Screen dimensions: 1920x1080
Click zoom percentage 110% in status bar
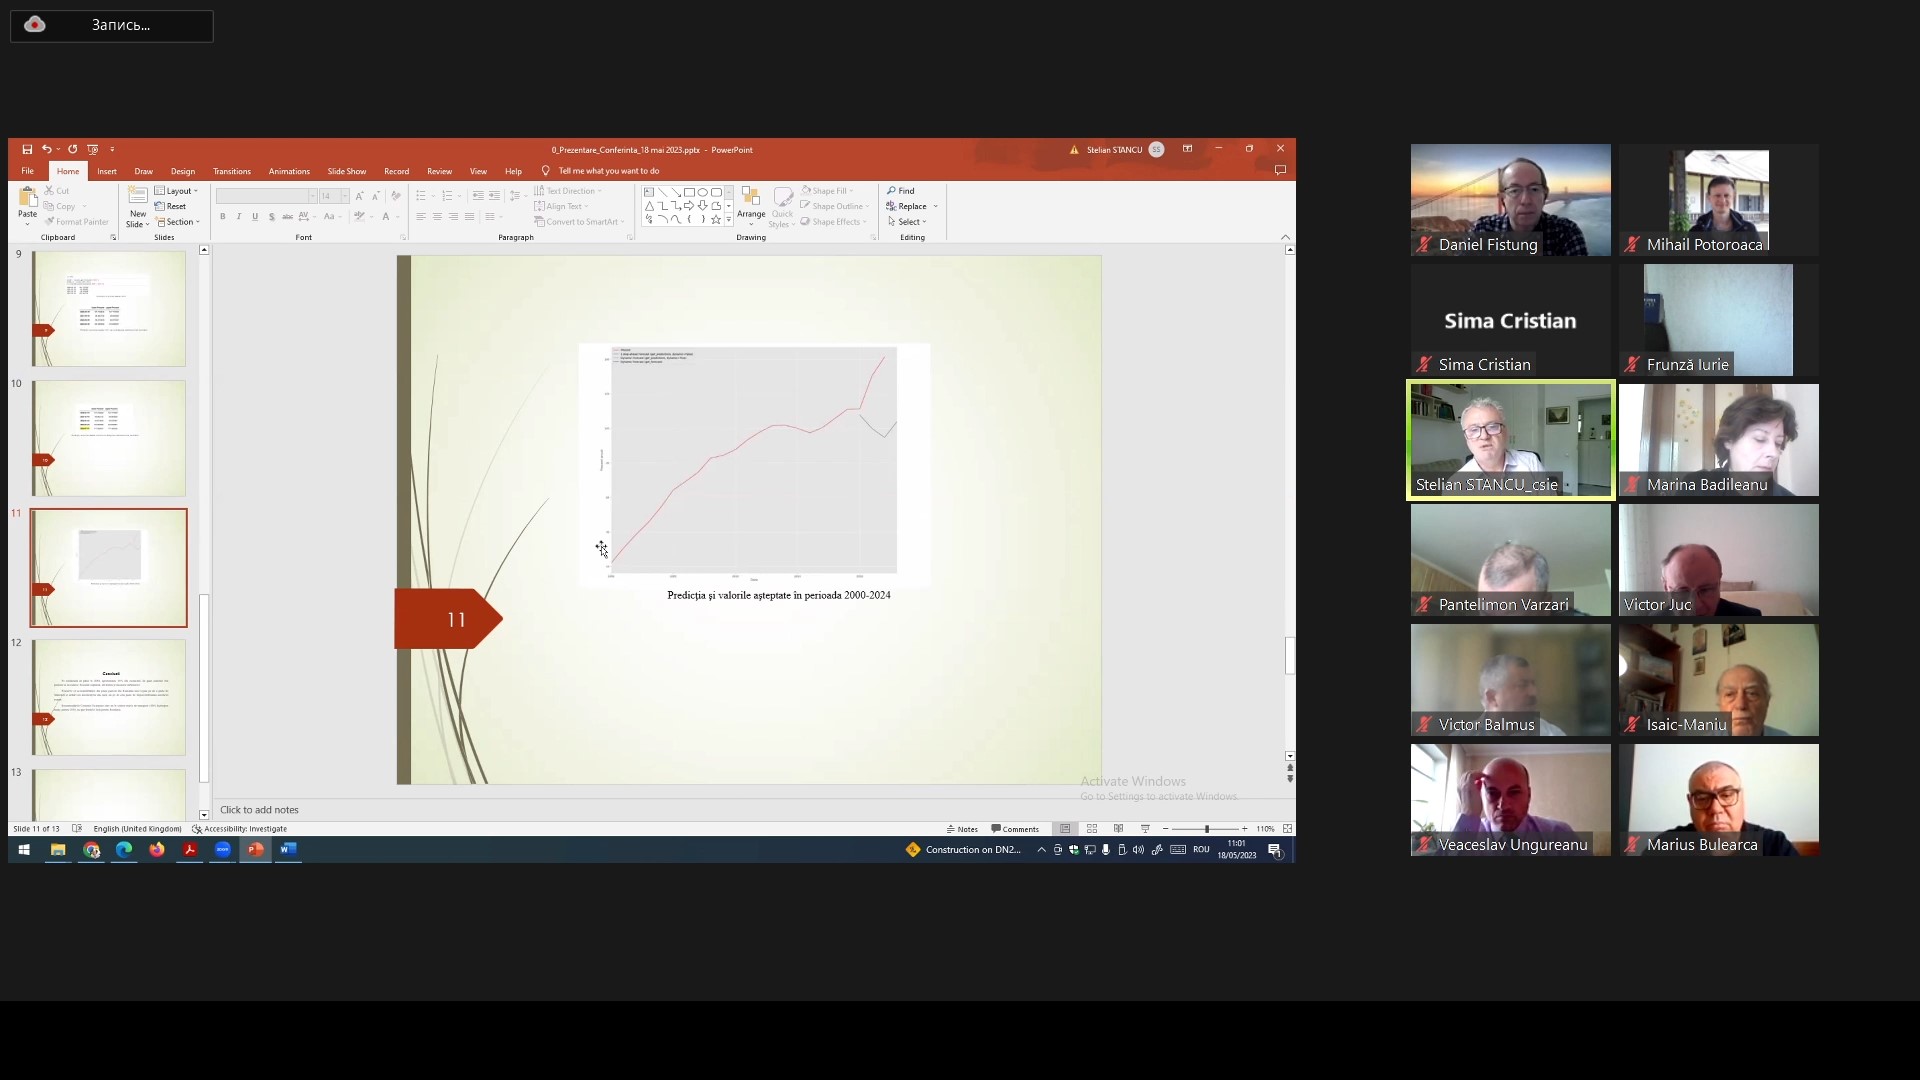click(x=1266, y=829)
